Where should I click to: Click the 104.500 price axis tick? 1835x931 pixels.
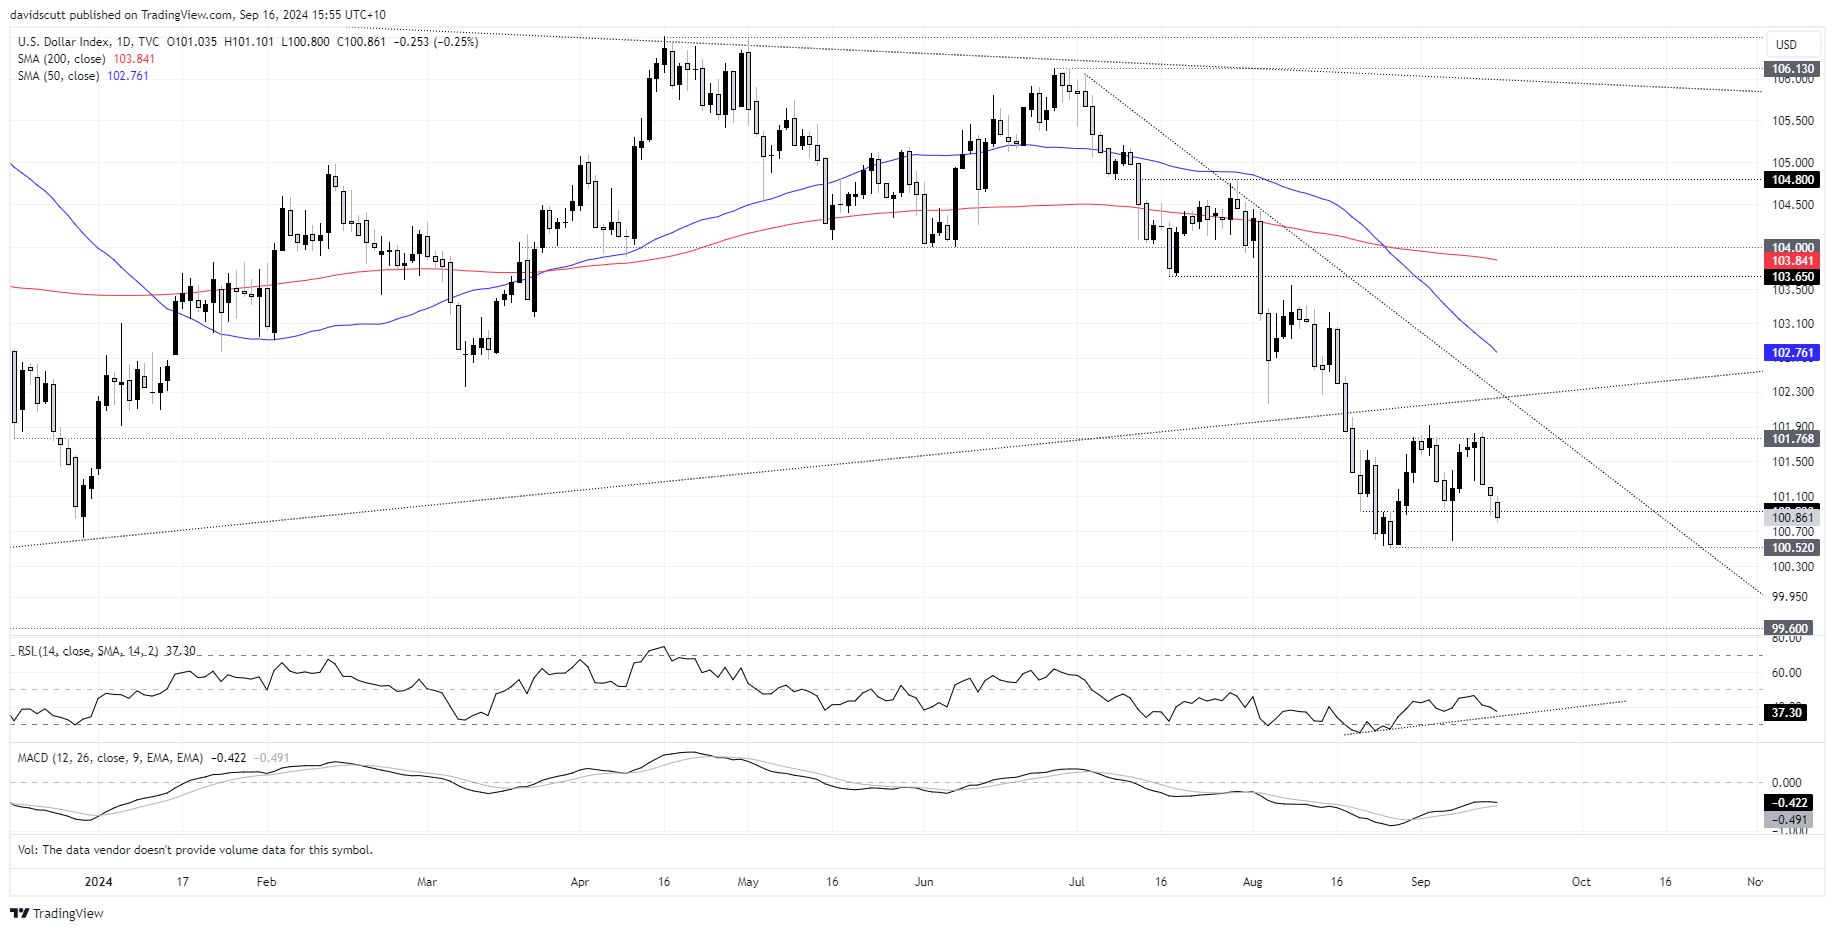(x=1792, y=205)
